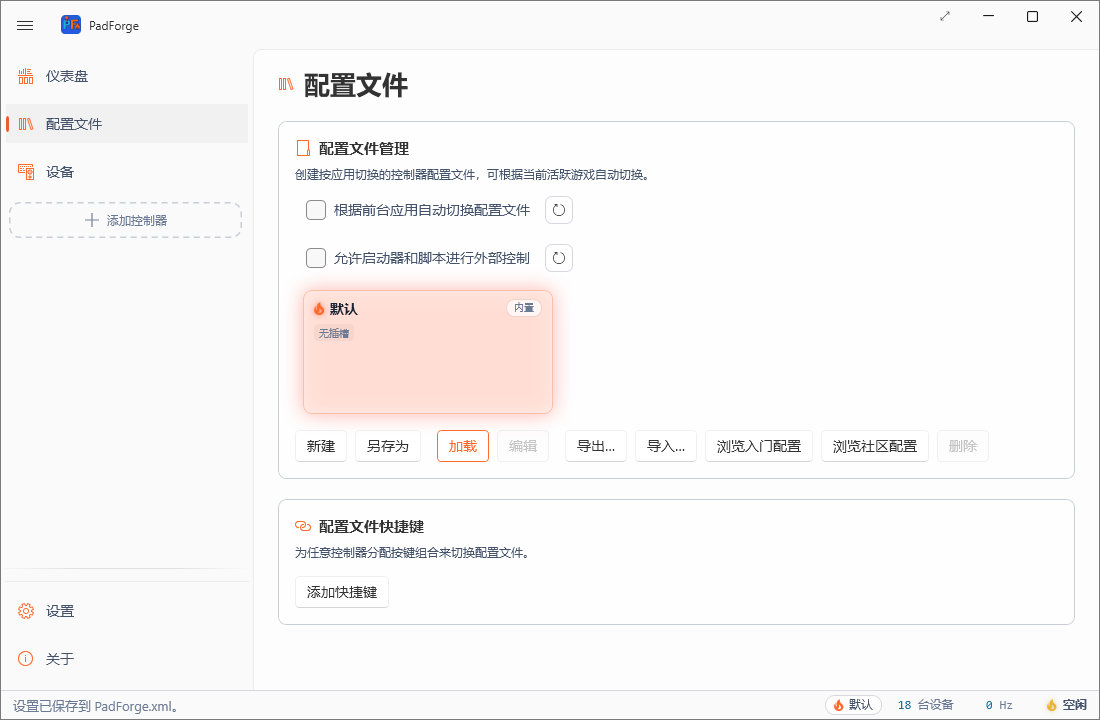The height and width of the screenshot is (720, 1100).
Task: Click the dashboard icon beside 仪表盘
Action: click(x=26, y=76)
